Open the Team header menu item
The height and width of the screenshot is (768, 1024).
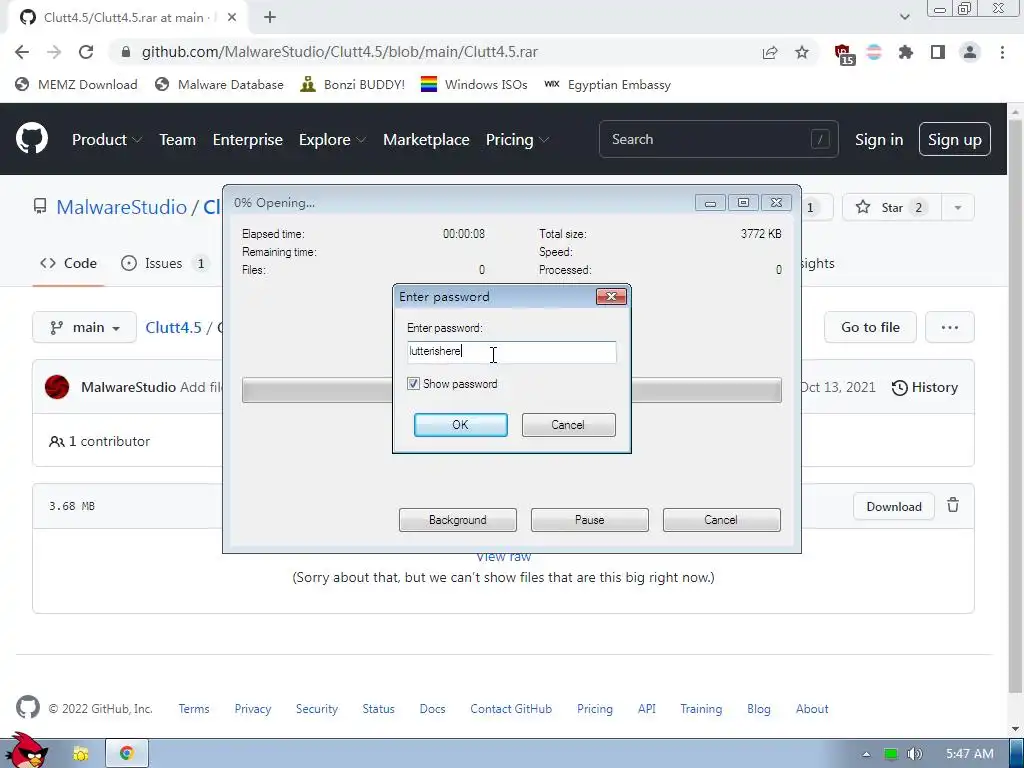coord(178,139)
